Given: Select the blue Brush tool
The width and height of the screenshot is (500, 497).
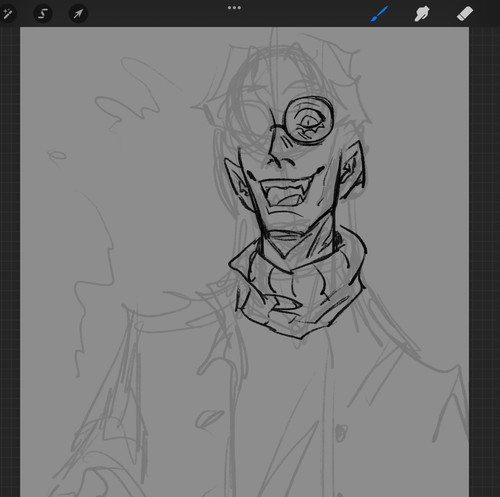Looking at the screenshot, I should tap(379, 14).
